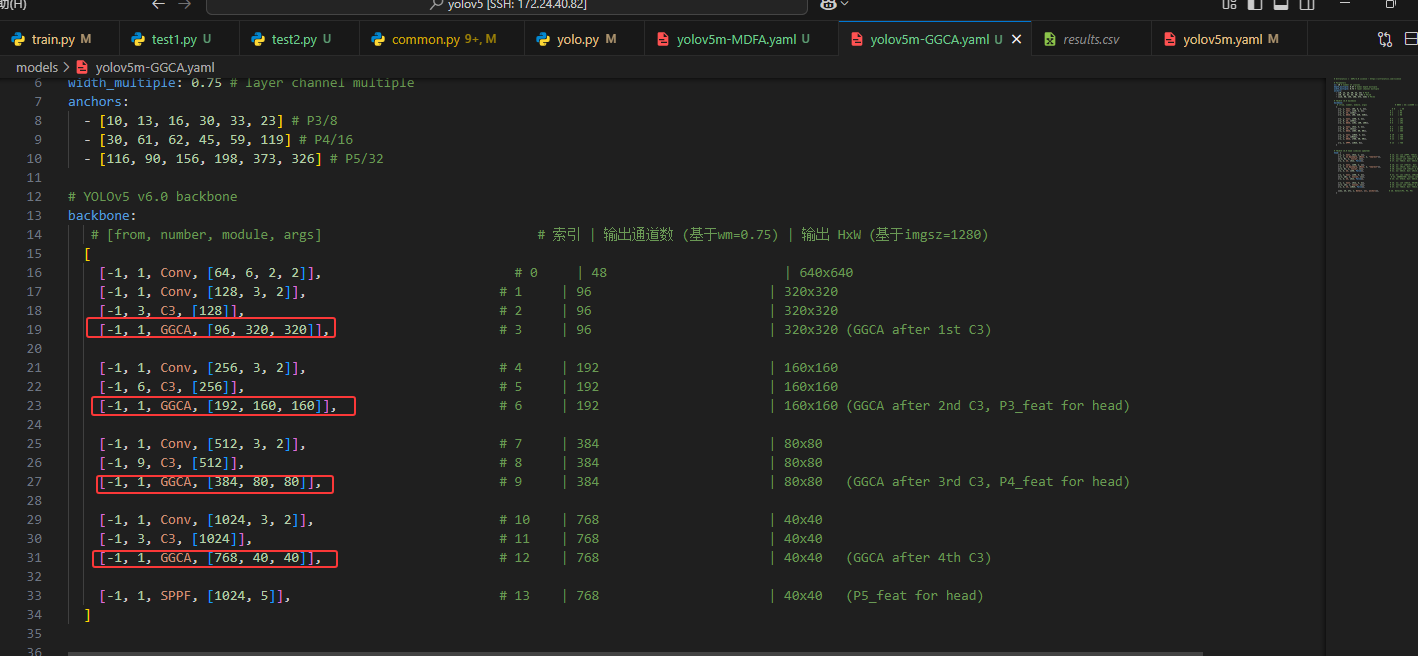1418x656 pixels.
Task: Switch to the results.csv tab
Action: 1090,39
